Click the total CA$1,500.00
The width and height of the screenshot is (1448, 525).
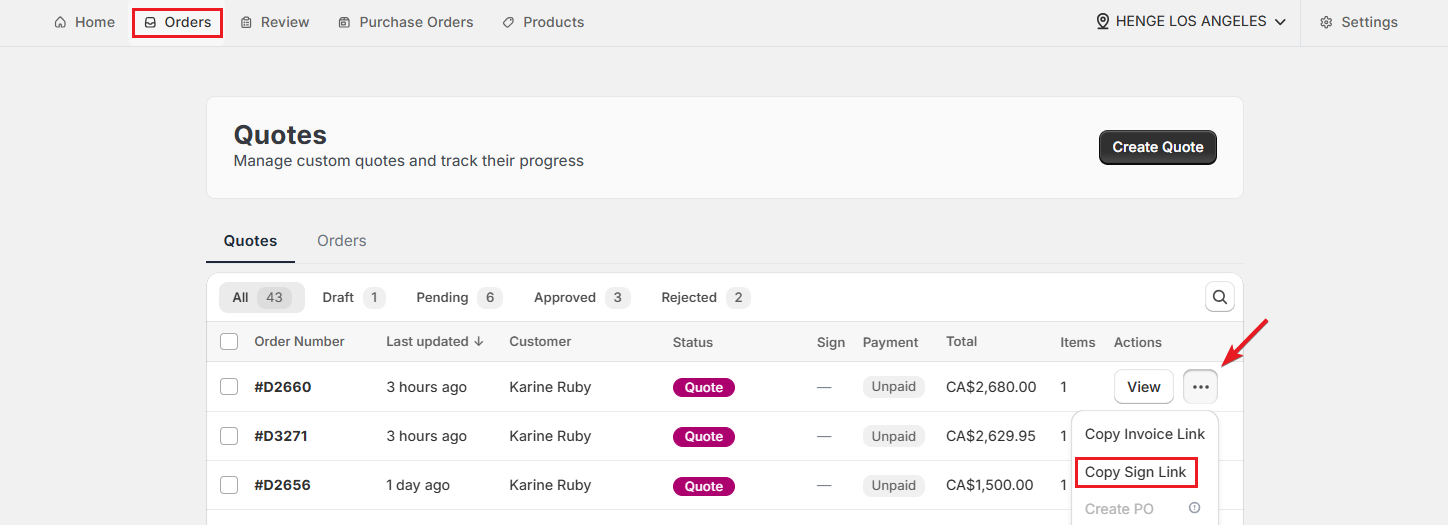pyautogui.click(x=990, y=485)
